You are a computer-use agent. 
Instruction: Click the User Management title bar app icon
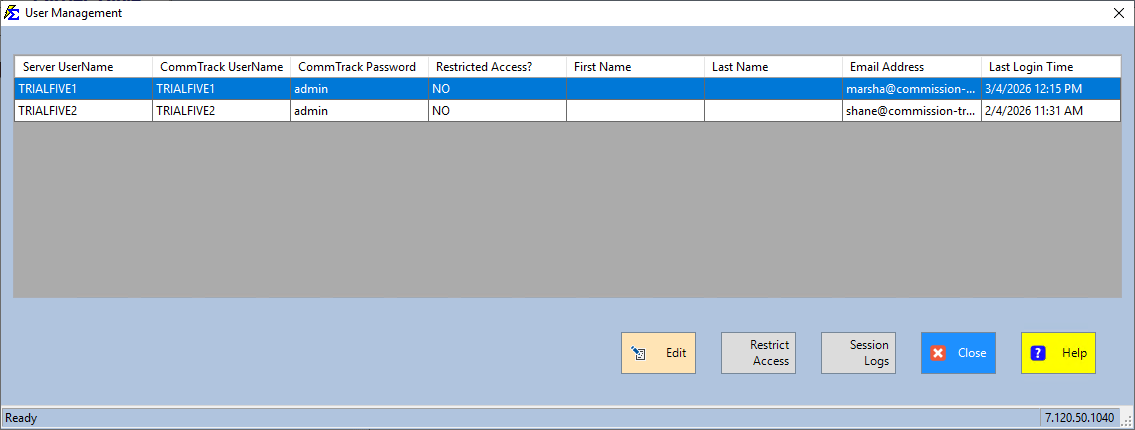pyautogui.click(x=12, y=13)
